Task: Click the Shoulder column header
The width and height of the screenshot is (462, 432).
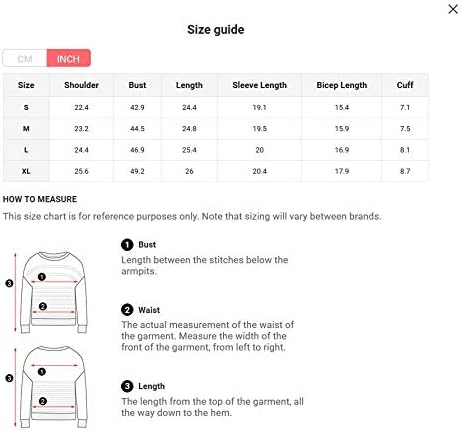Action: 81,85
